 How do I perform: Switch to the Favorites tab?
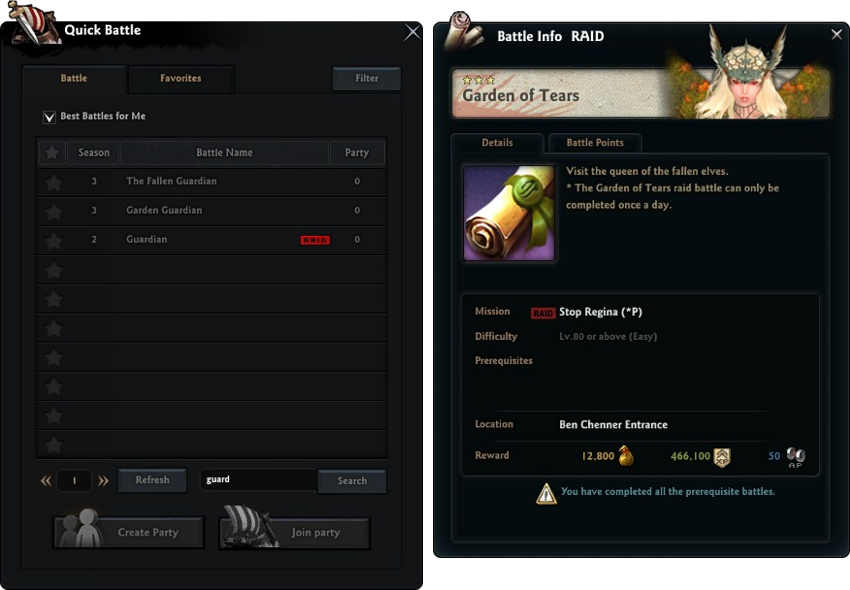[181, 79]
